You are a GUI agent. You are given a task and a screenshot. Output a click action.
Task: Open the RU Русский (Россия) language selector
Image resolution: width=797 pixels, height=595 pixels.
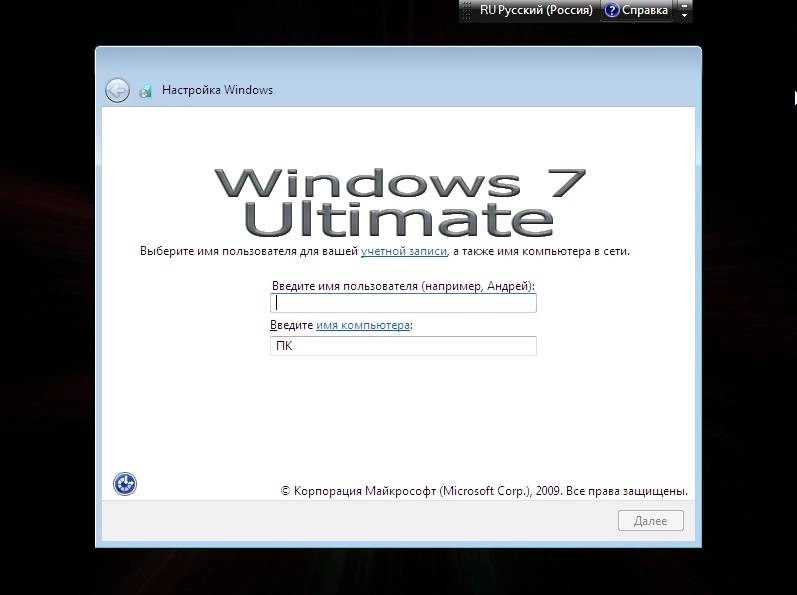536,10
